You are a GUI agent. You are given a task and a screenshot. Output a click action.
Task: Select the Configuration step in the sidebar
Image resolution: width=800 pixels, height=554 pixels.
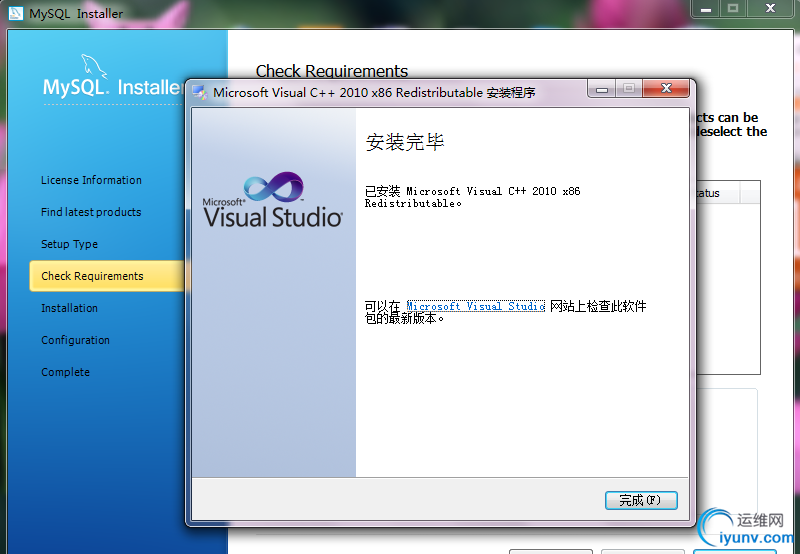(76, 340)
